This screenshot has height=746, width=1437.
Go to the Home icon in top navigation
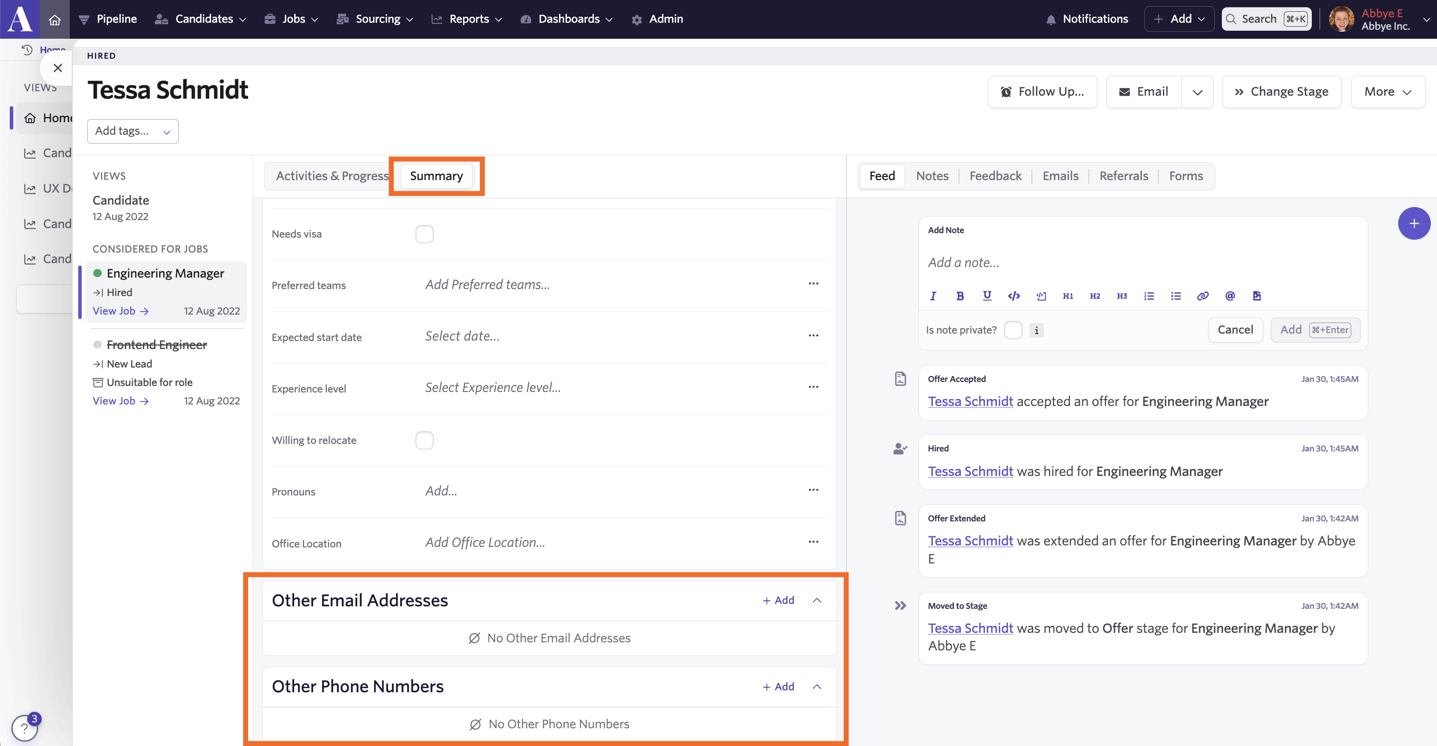coord(54,19)
